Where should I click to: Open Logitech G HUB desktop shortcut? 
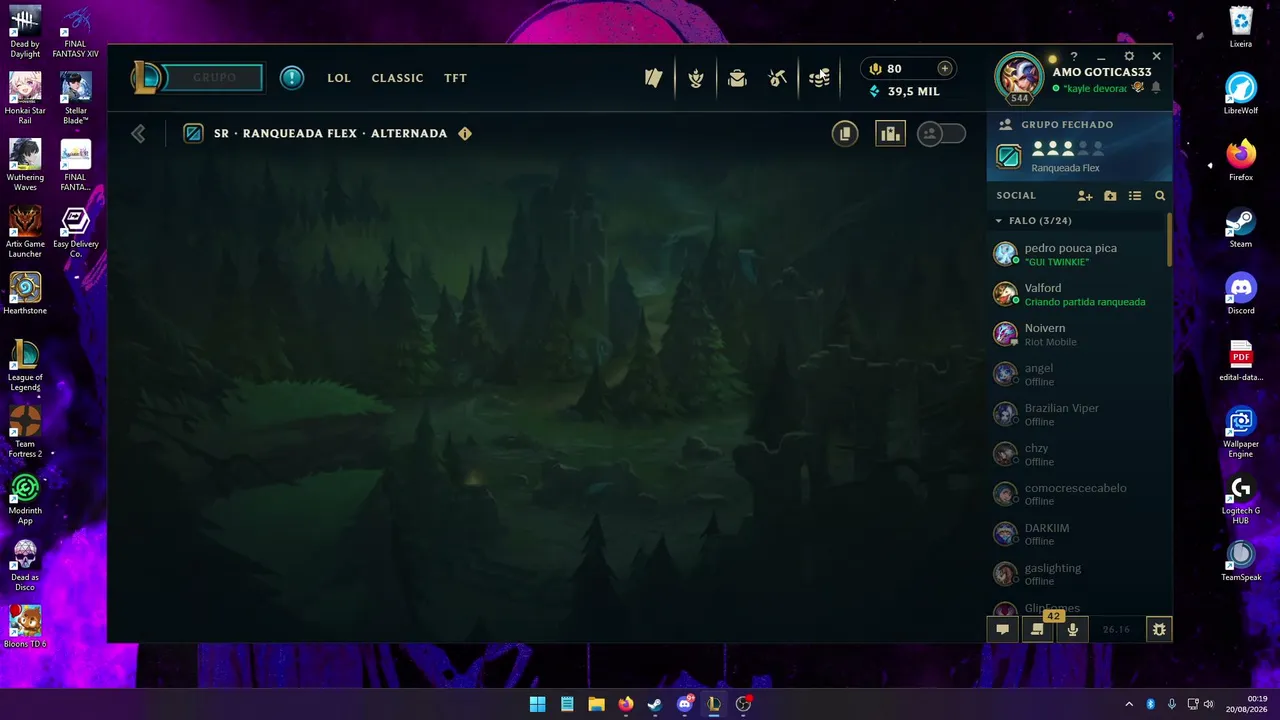click(x=1241, y=500)
